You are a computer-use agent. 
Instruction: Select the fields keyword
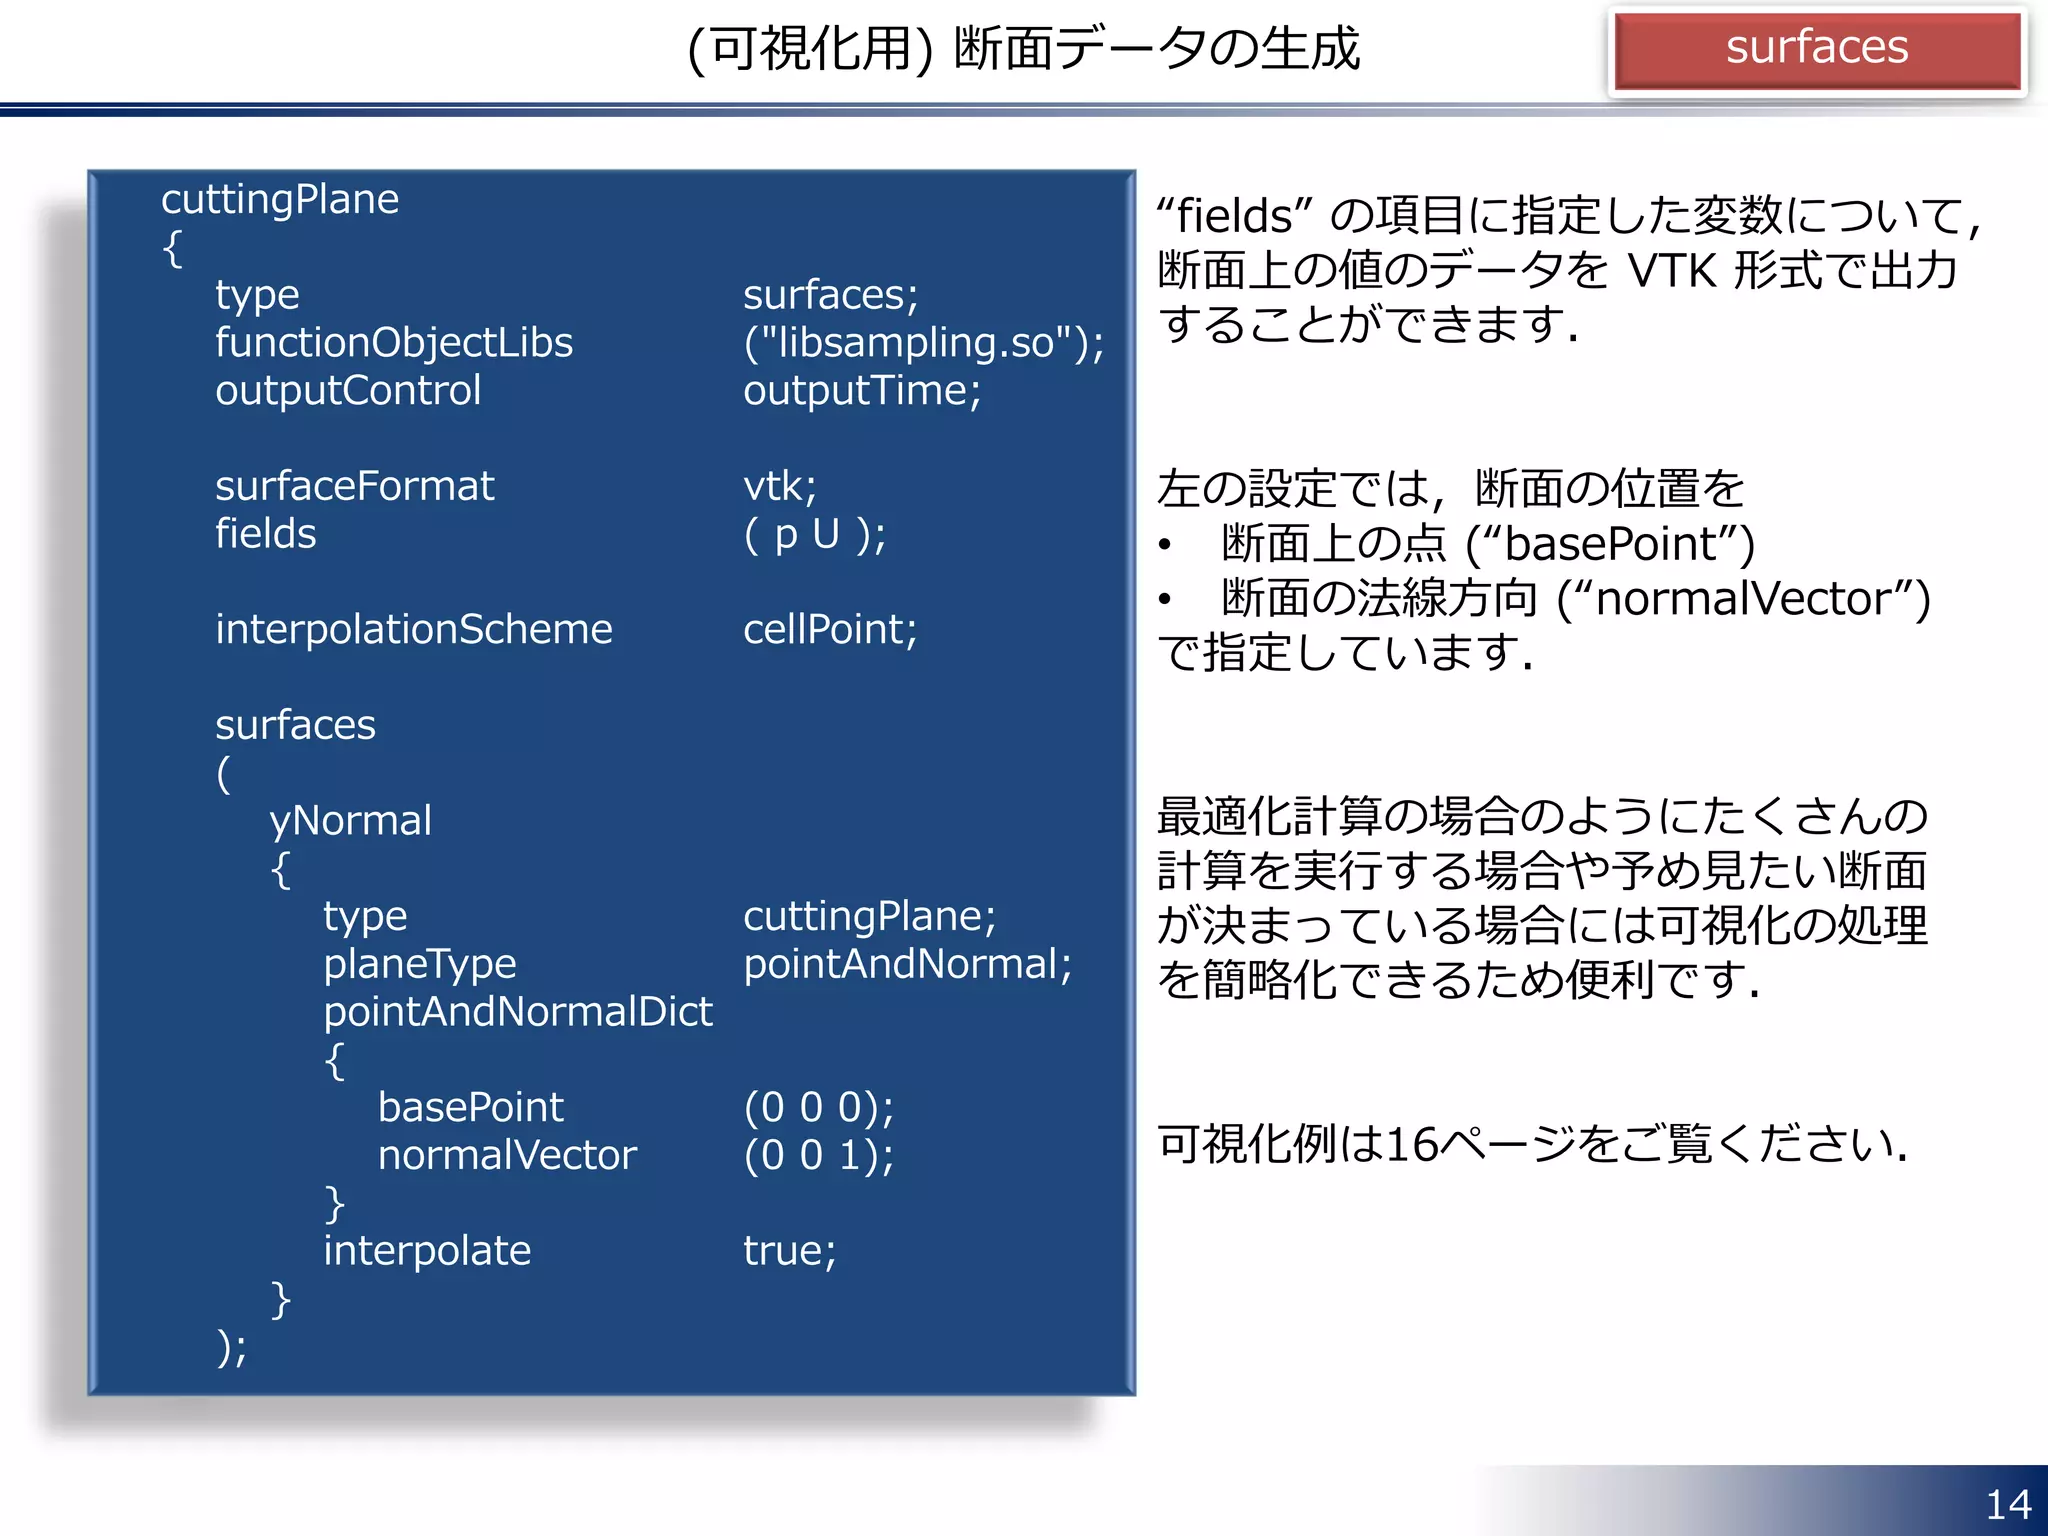pyautogui.click(x=266, y=533)
